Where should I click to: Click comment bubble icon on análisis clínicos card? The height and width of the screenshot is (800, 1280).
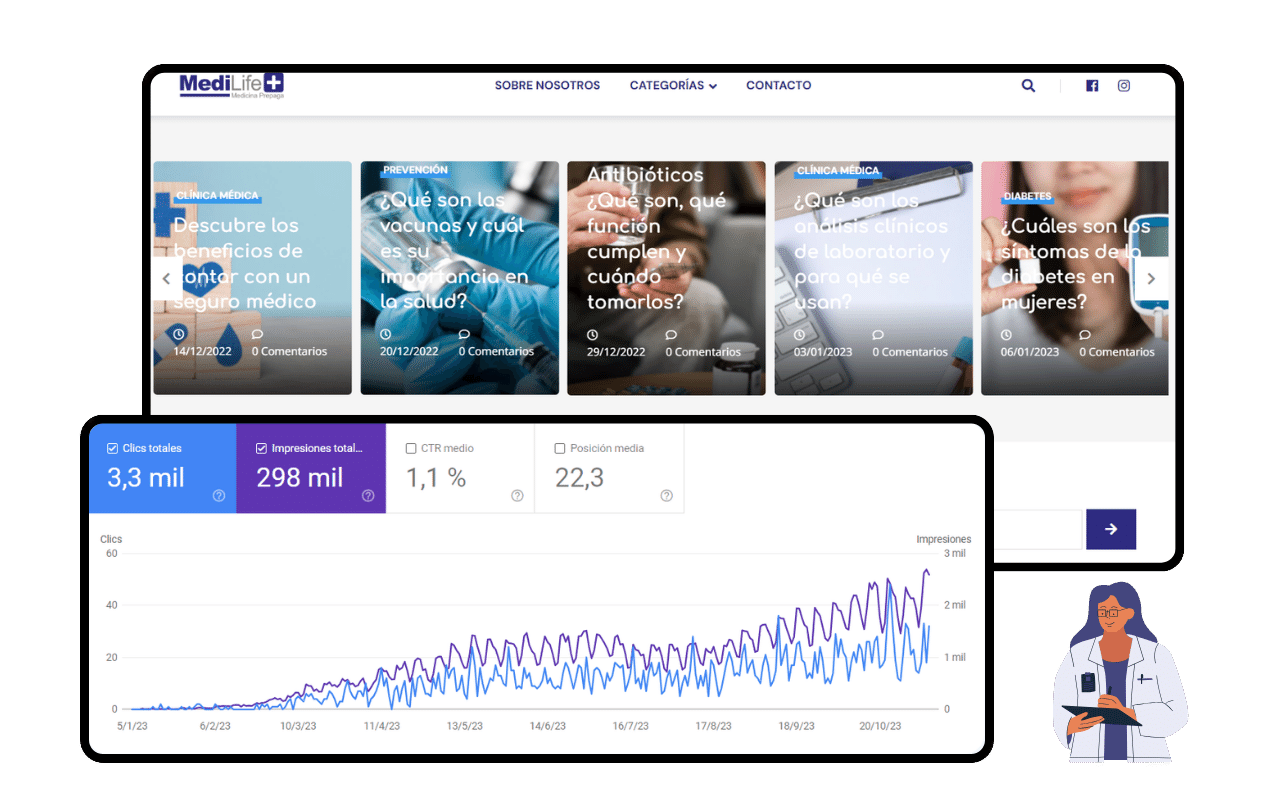tap(878, 334)
